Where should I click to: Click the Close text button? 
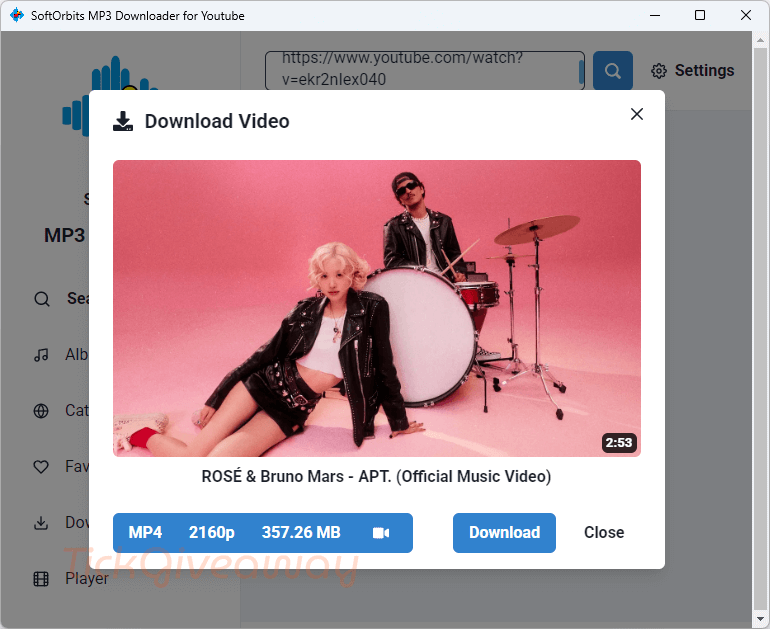coord(604,533)
